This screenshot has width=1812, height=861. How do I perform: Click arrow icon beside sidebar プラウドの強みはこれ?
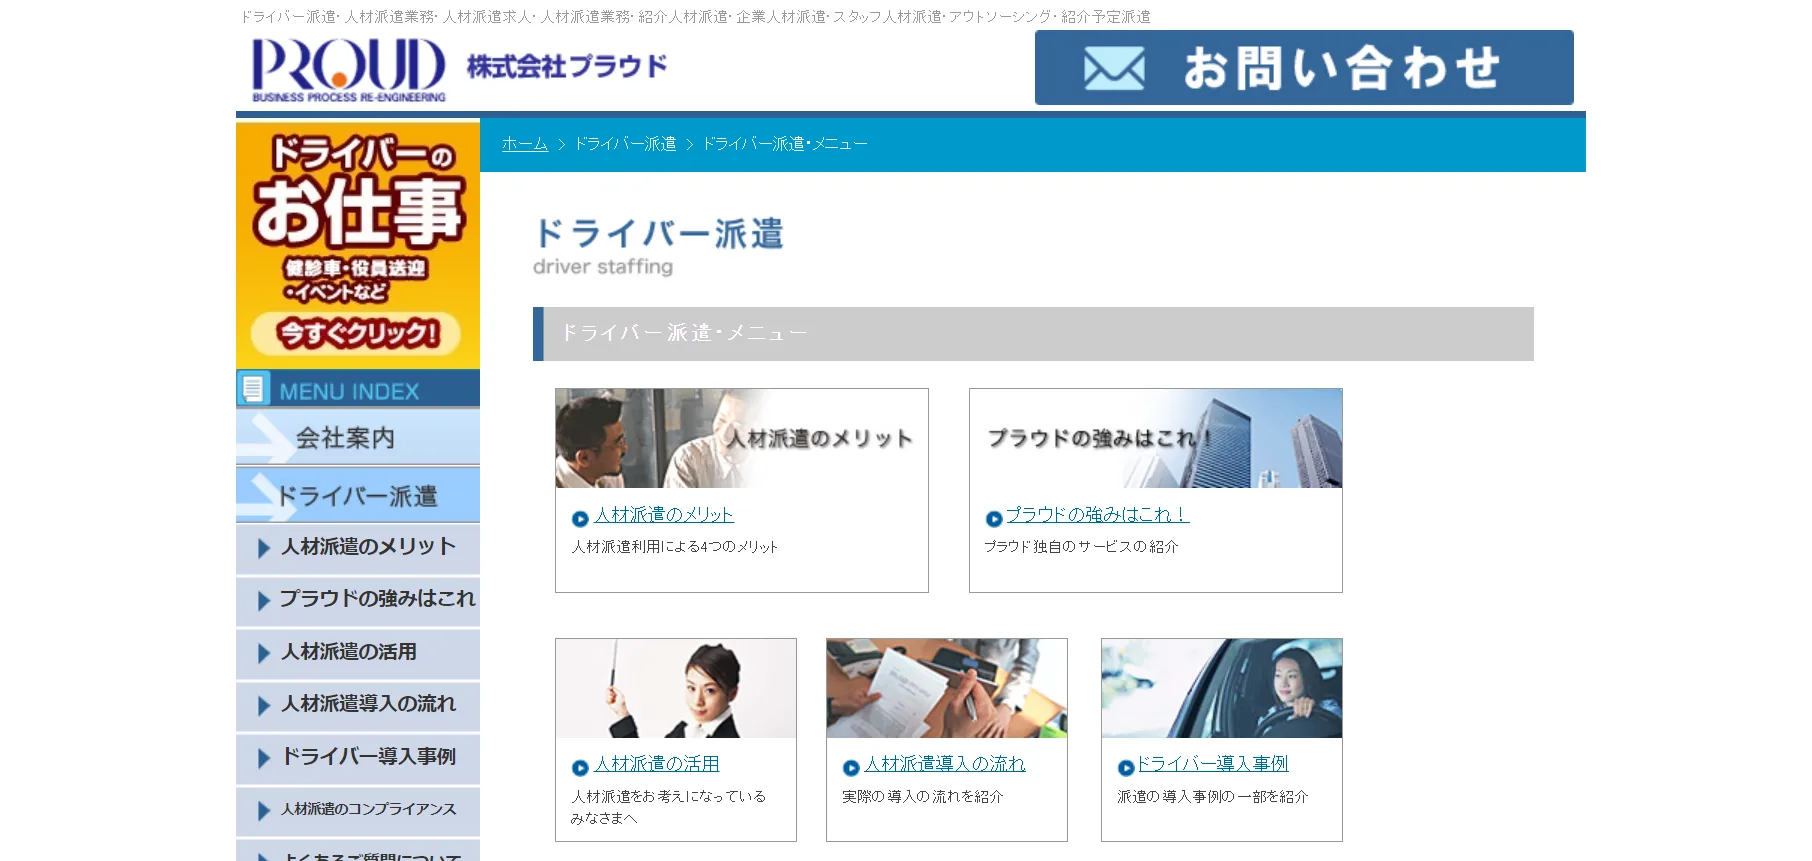264,600
